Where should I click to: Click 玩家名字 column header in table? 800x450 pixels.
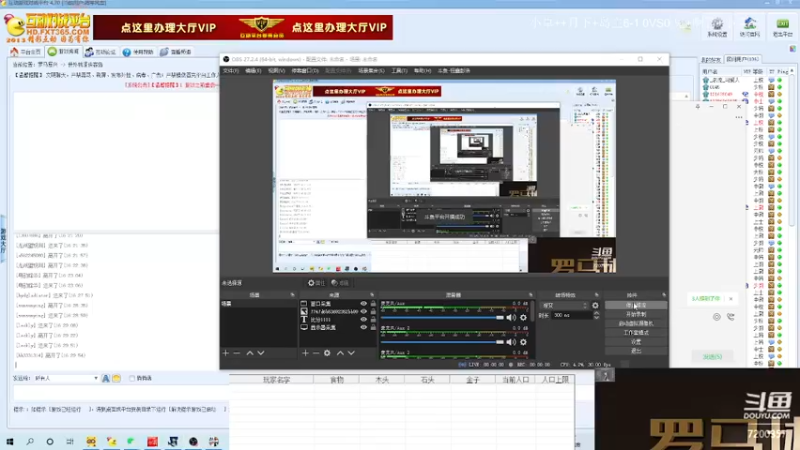pyautogui.click(x=276, y=380)
